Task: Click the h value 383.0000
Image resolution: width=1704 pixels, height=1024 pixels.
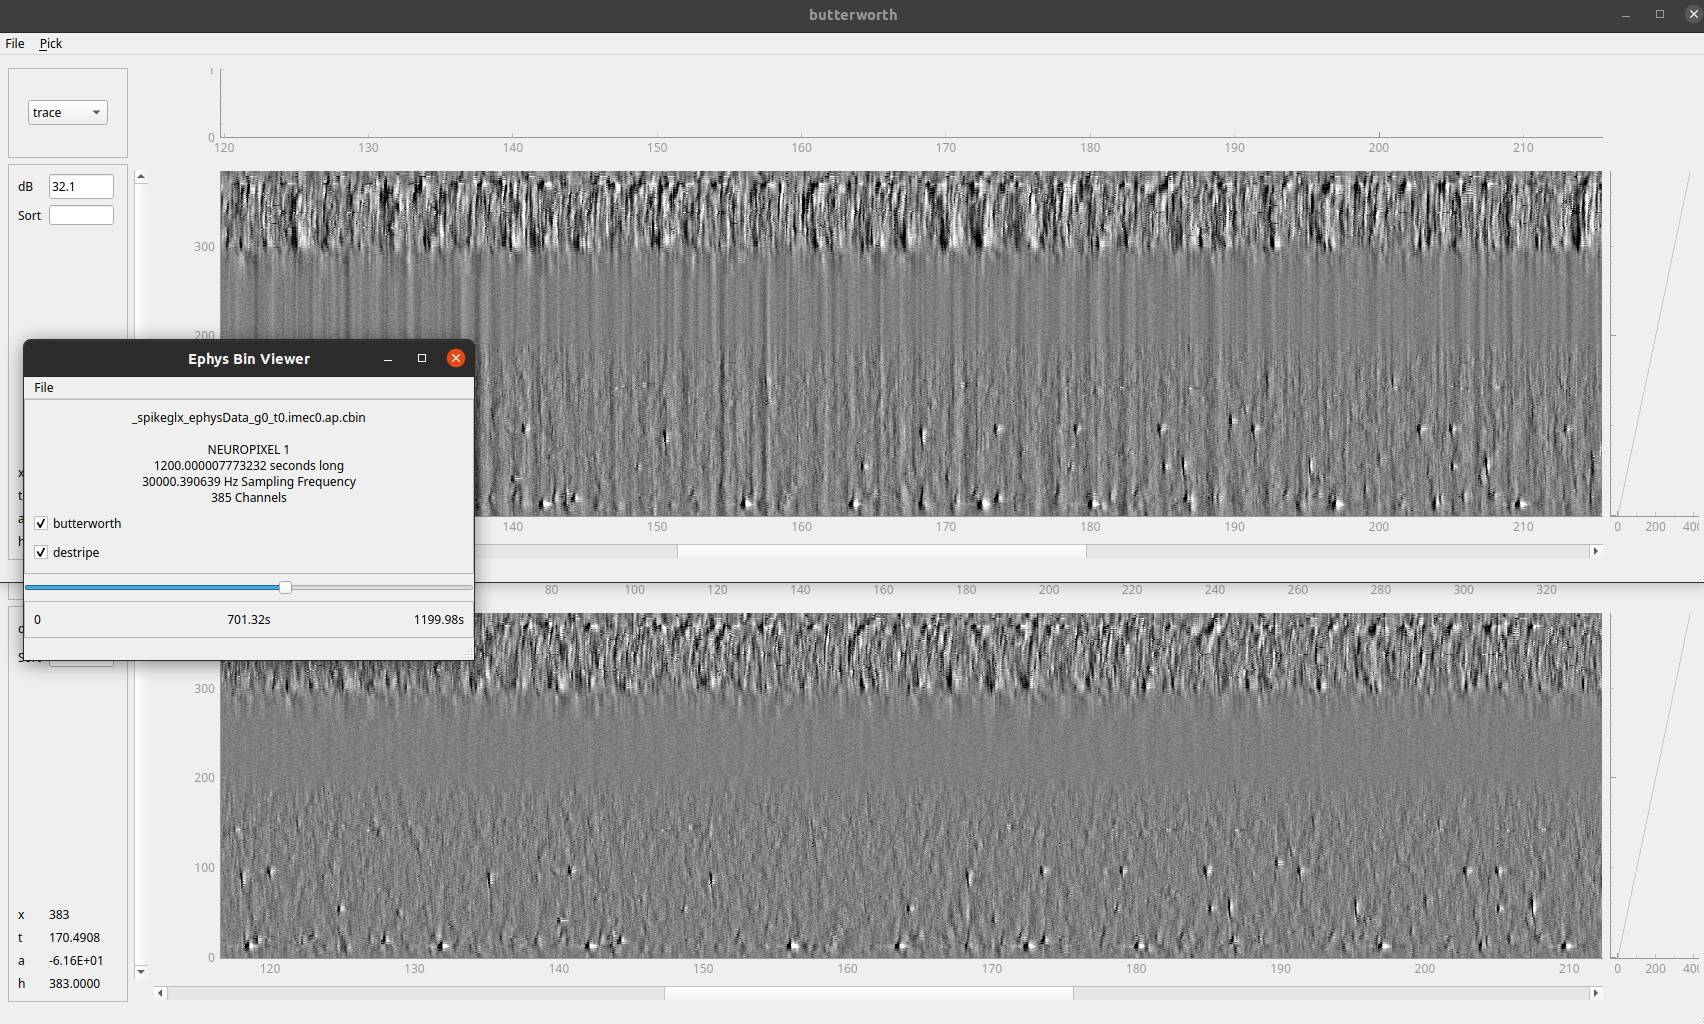Action: point(75,984)
